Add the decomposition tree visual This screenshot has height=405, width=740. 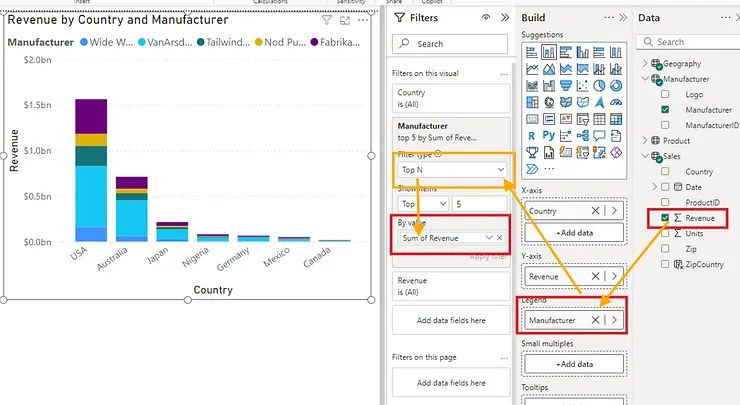click(x=582, y=136)
